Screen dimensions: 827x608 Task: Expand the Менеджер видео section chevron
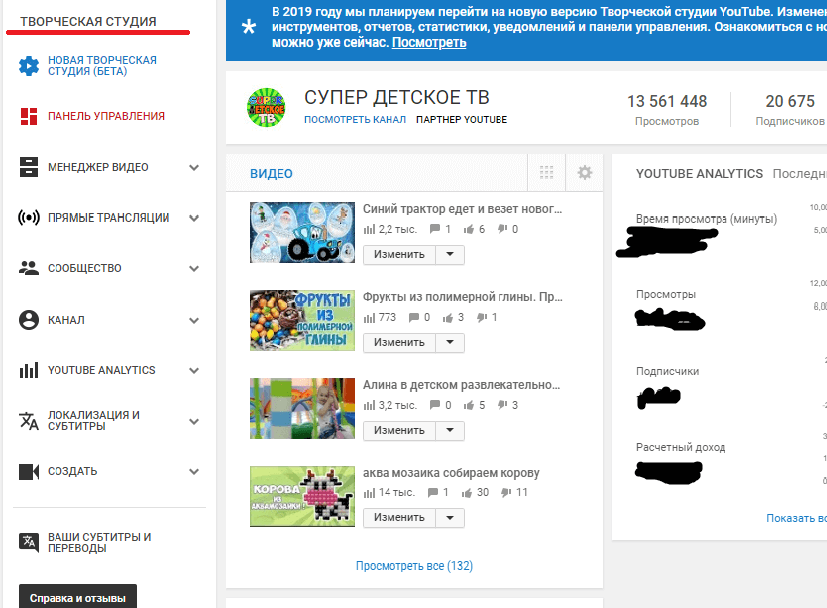(194, 168)
